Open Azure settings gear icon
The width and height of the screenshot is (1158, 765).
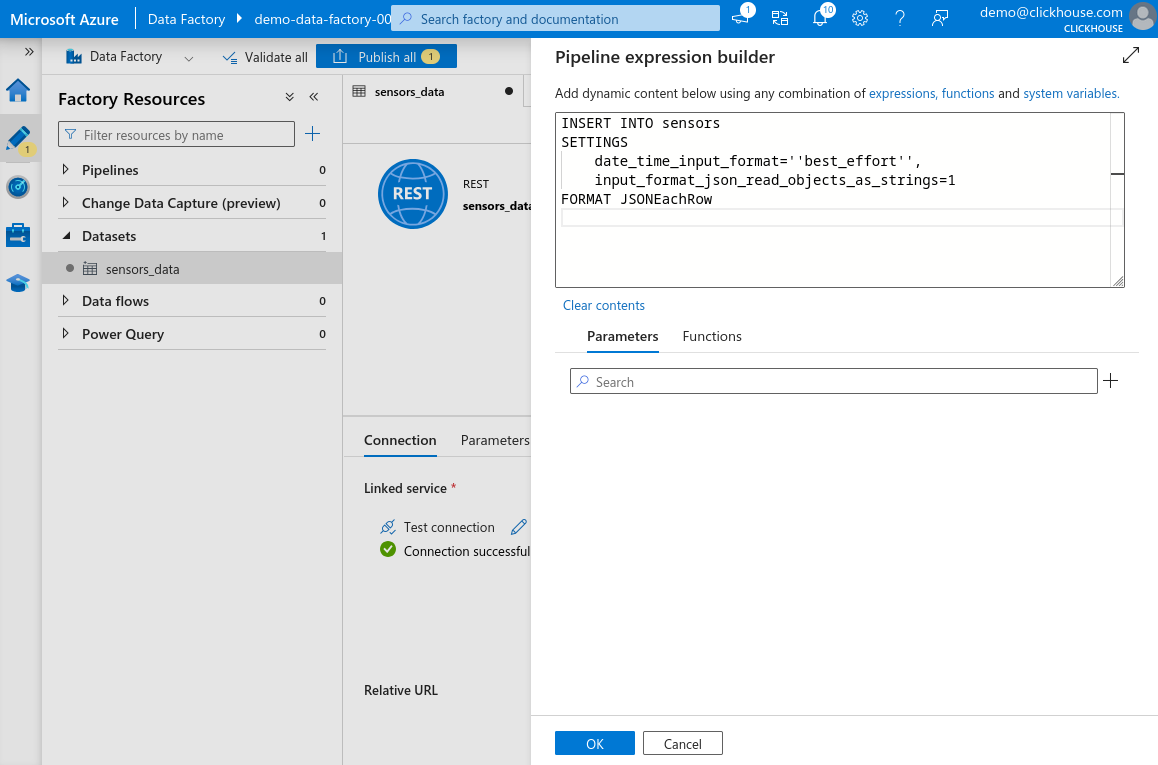[860, 17]
